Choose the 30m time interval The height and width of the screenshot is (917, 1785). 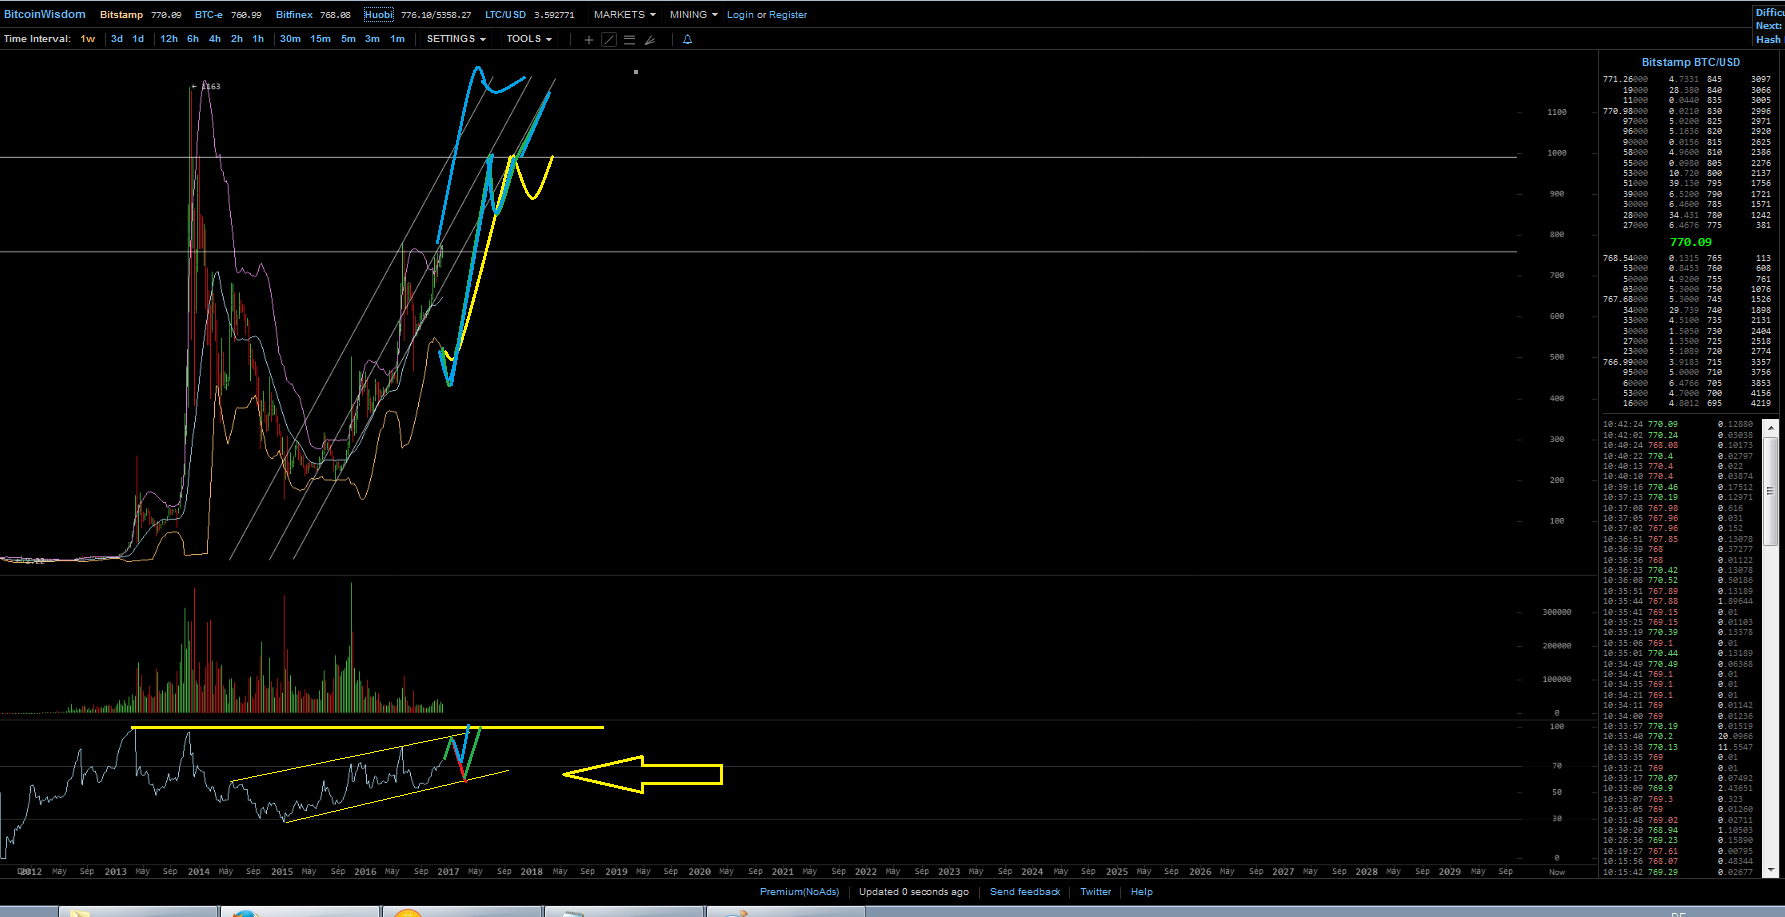tap(290, 39)
